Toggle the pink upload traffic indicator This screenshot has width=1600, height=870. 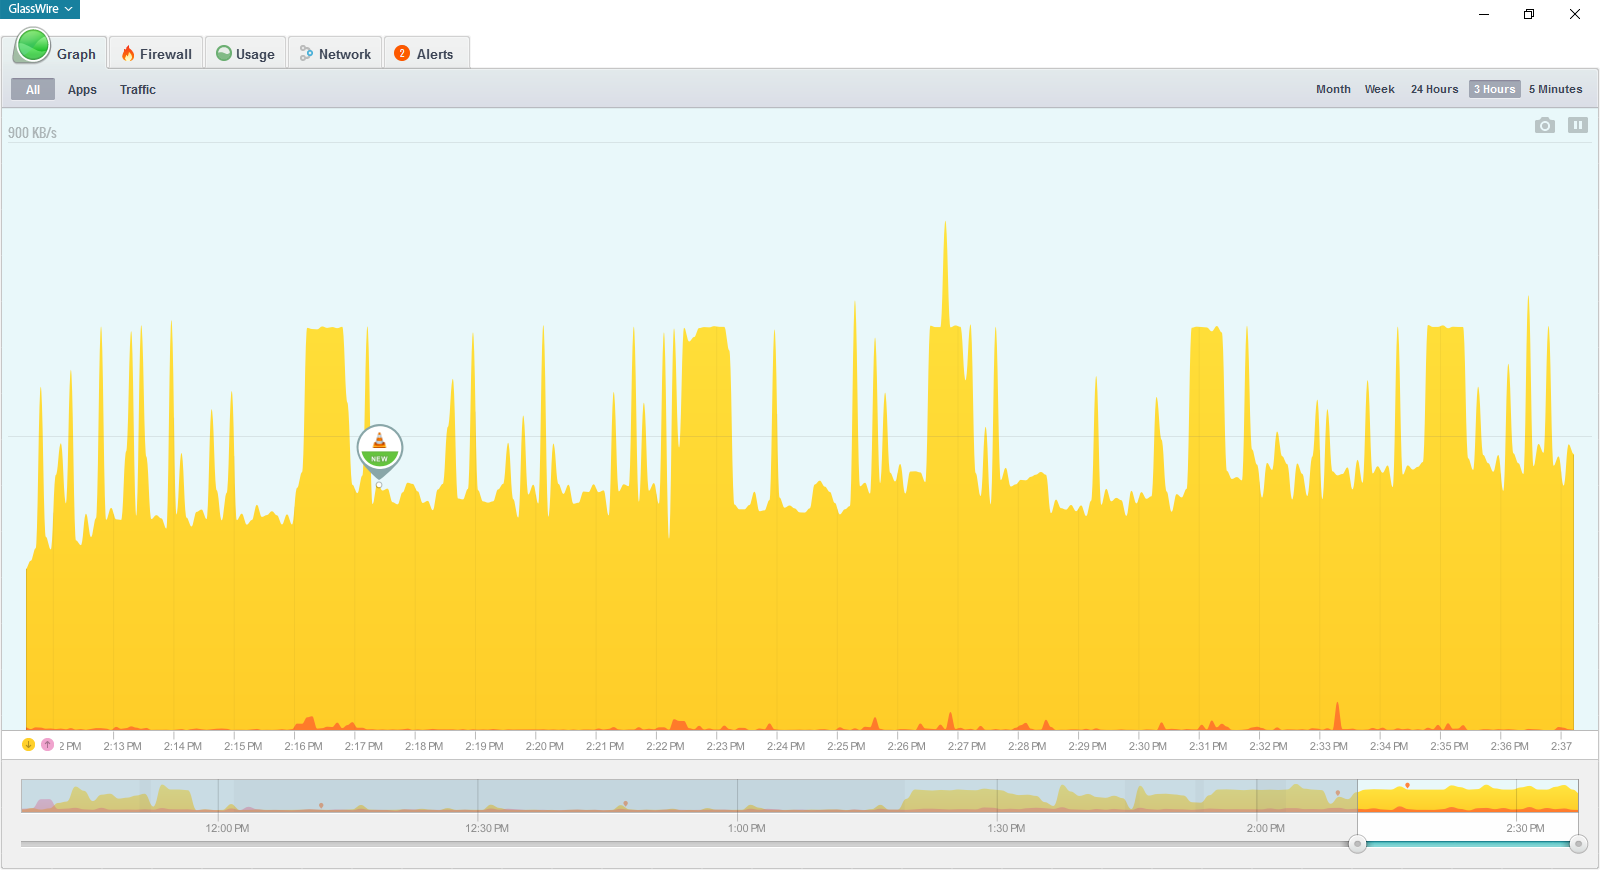(47, 745)
